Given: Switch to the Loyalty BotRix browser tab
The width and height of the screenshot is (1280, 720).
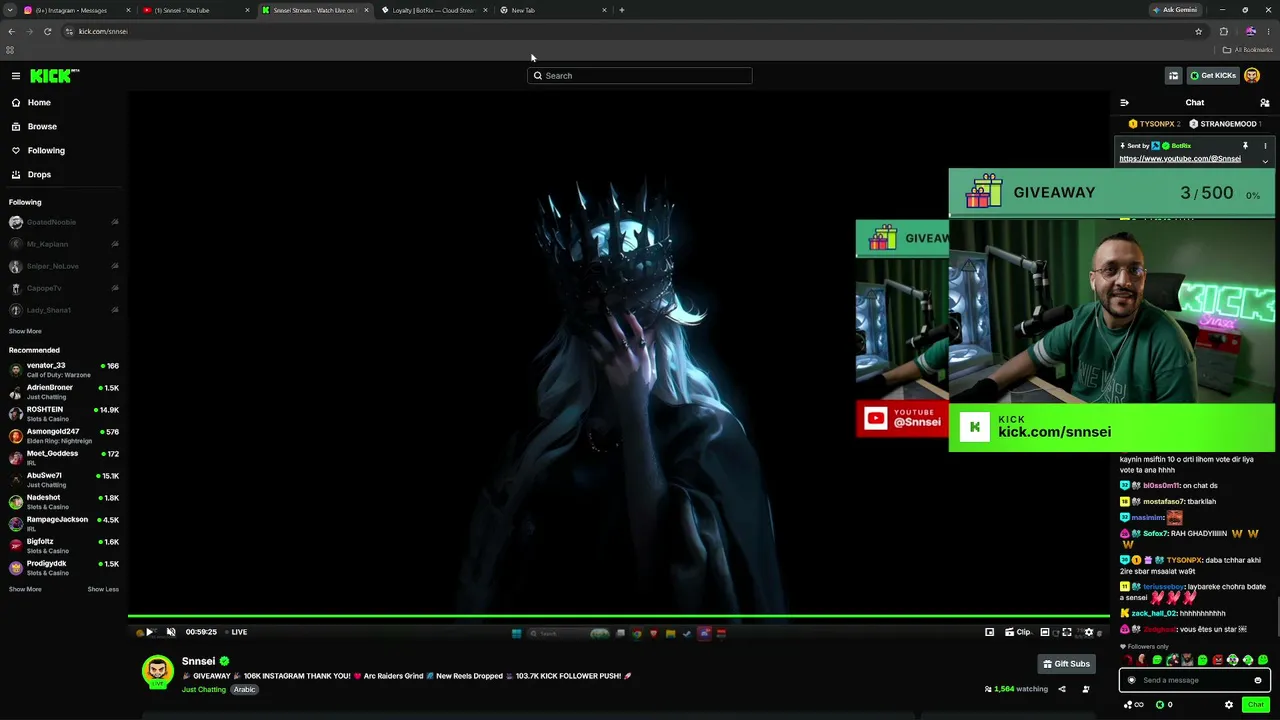Looking at the screenshot, I should pos(435,10).
